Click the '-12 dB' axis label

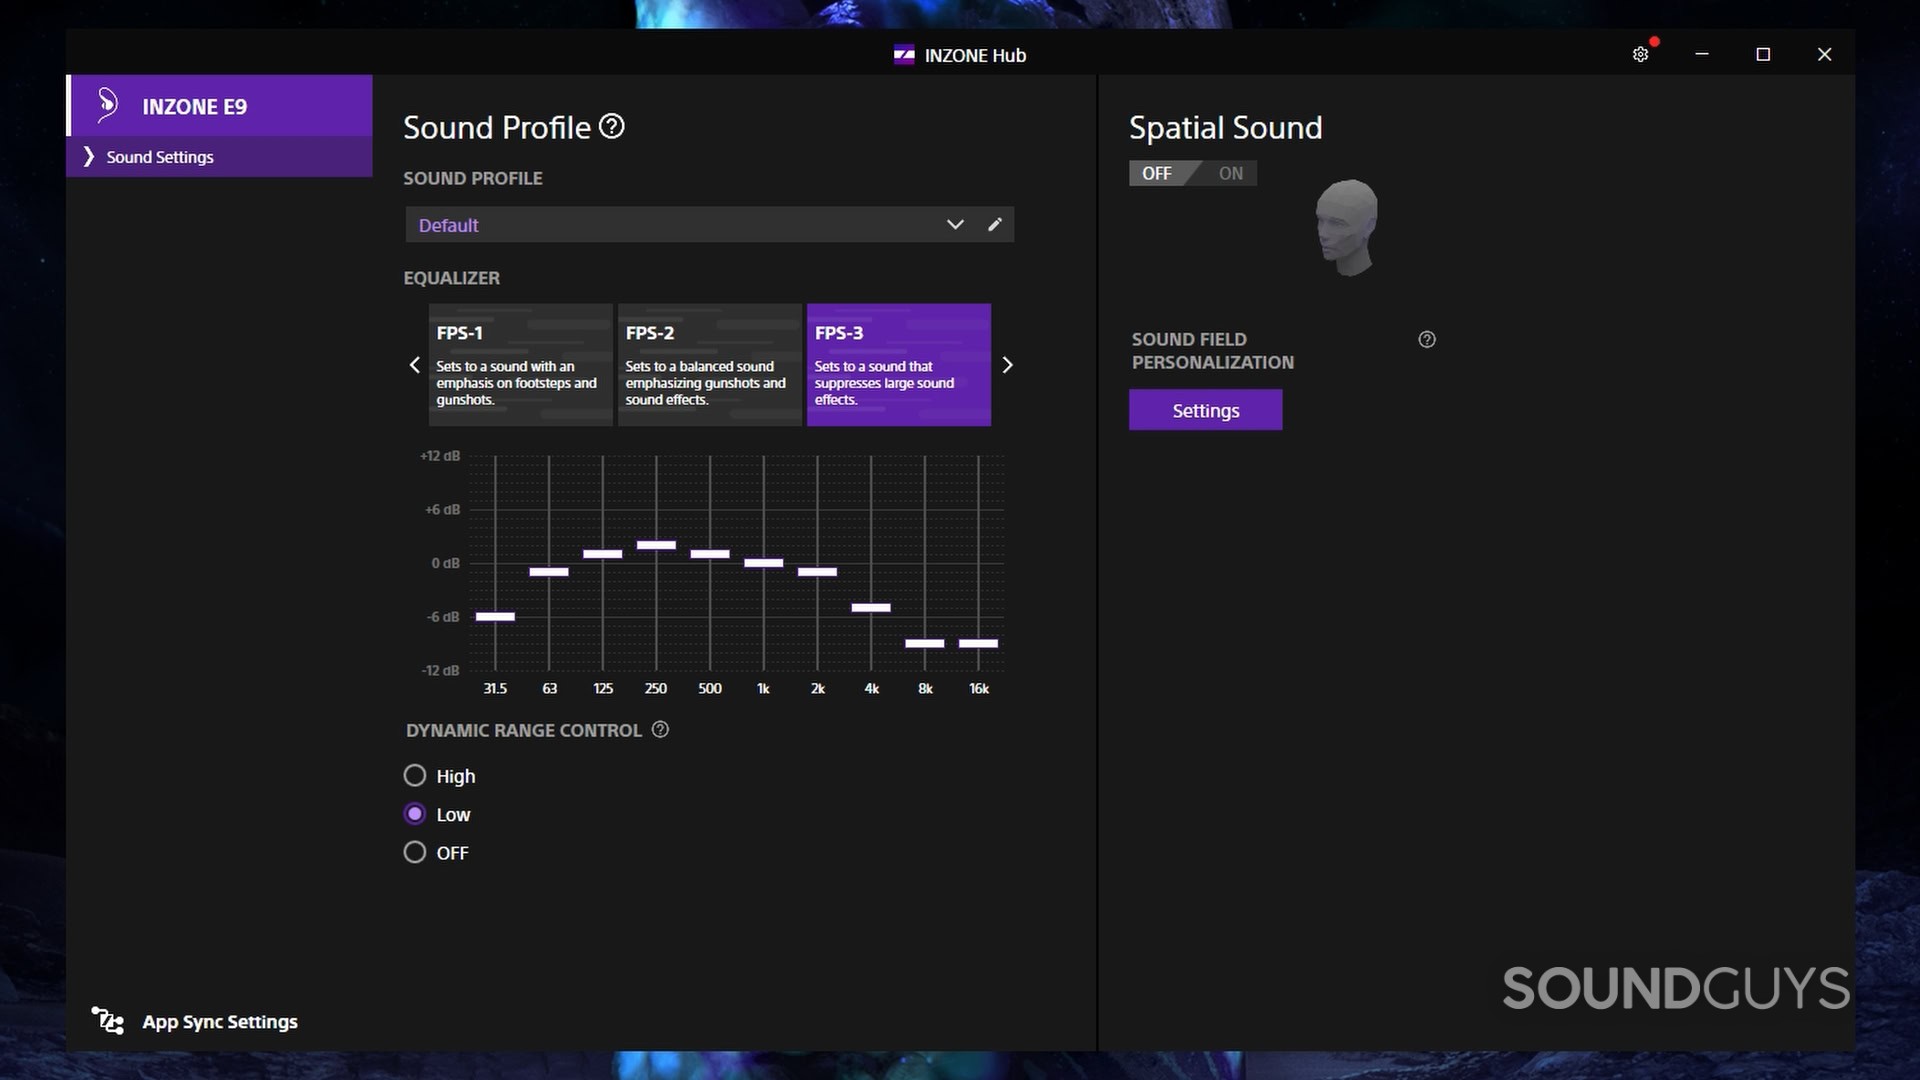coord(440,671)
